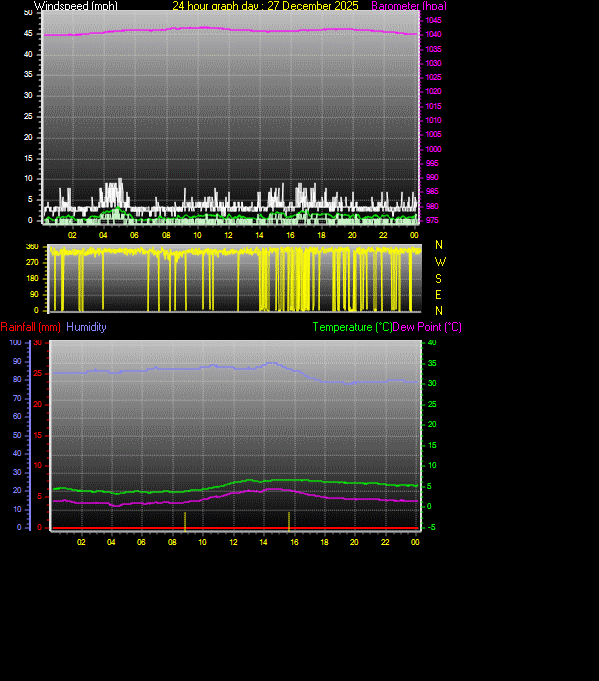Click the 990 barometer axis value
The height and width of the screenshot is (681, 599).
click(x=432, y=177)
